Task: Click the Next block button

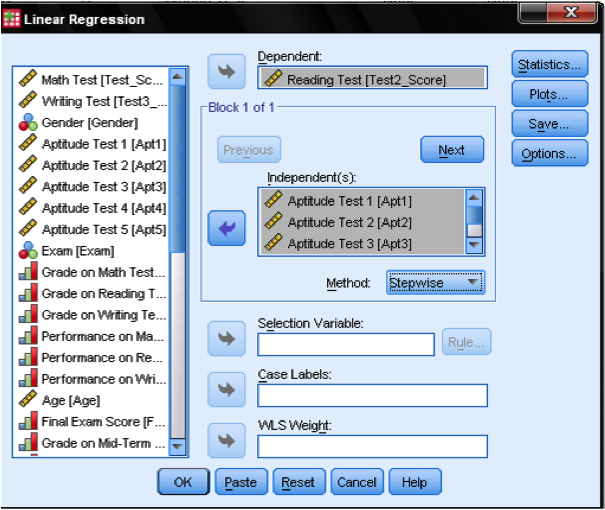Action: pos(451,150)
